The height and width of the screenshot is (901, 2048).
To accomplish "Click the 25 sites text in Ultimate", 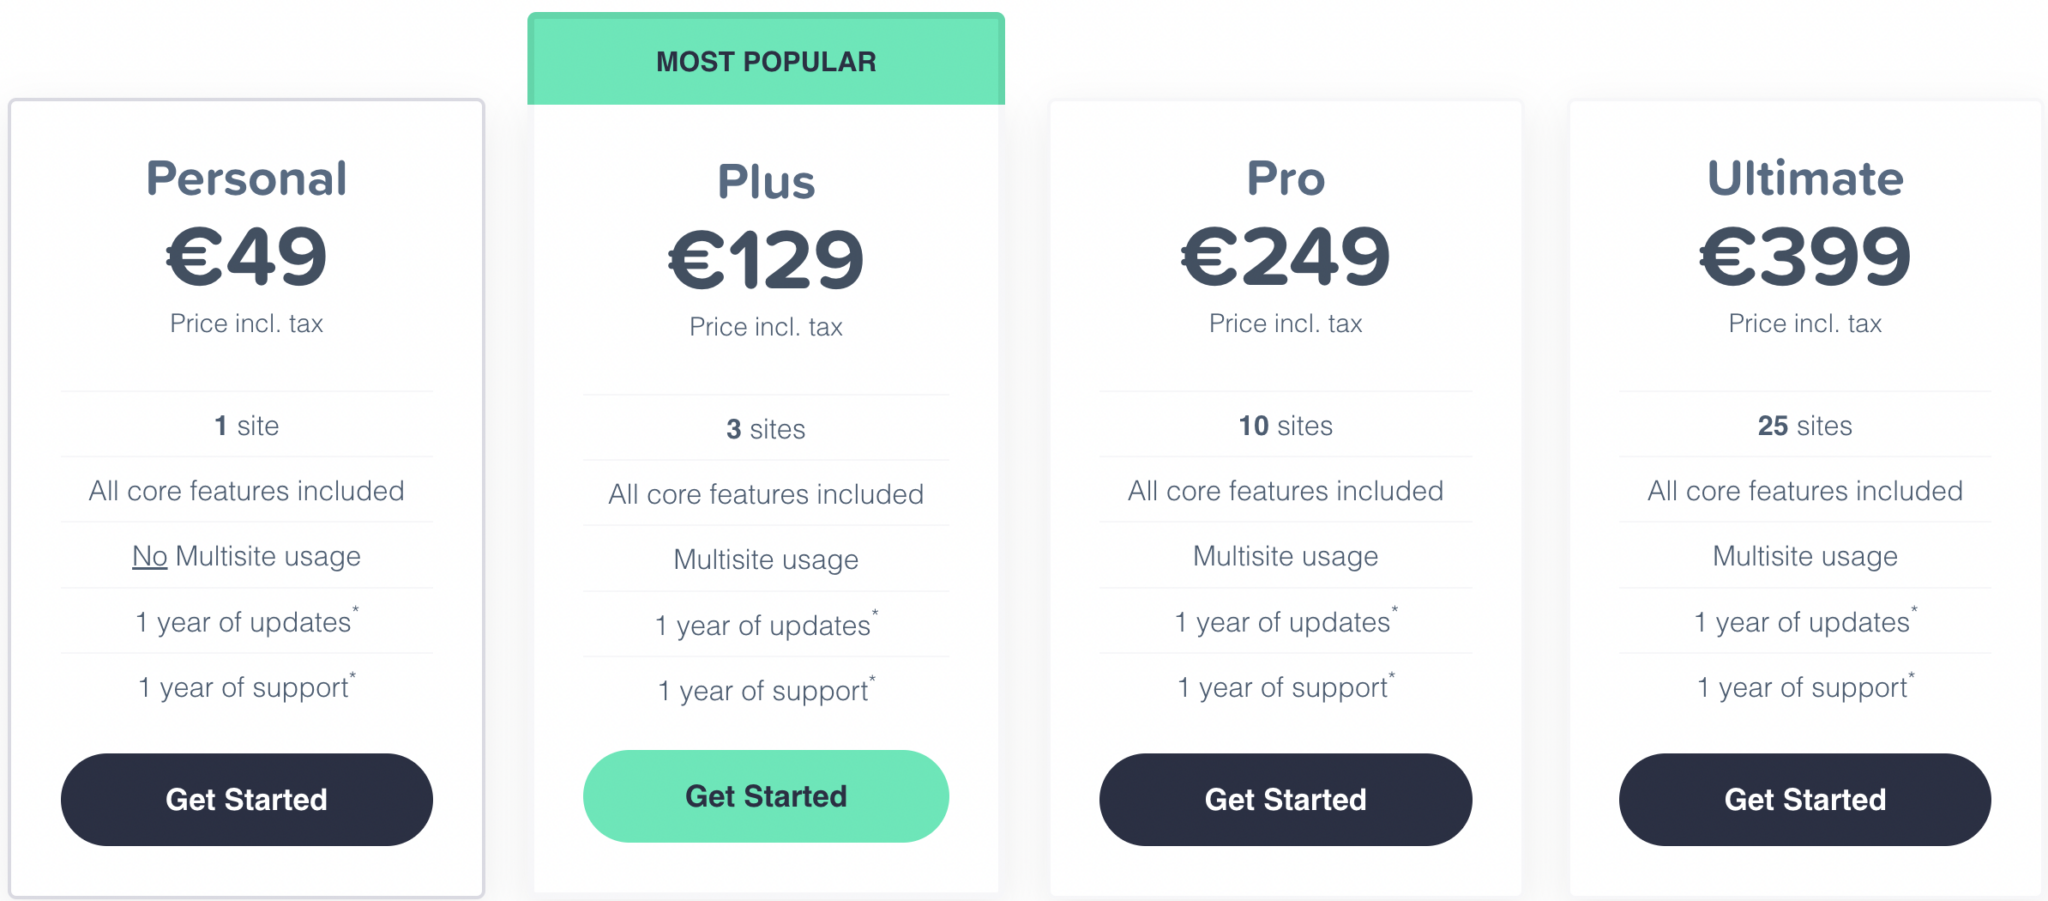I will point(1805,426).
